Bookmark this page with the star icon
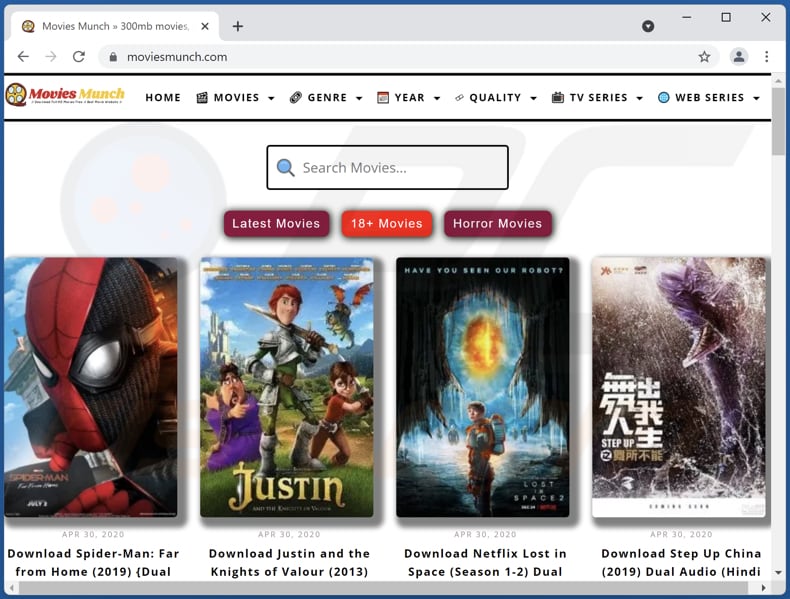Image resolution: width=790 pixels, height=599 pixels. pyautogui.click(x=704, y=56)
